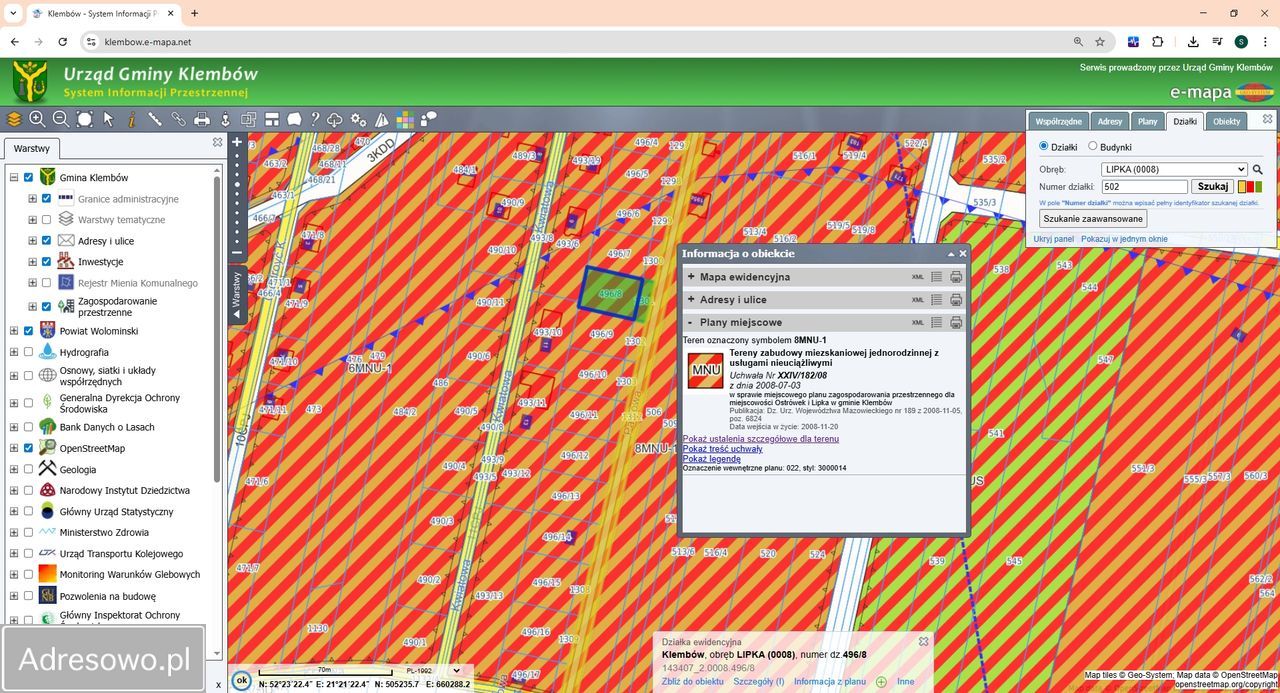Click the Numer działki input field
Image resolution: width=1280 pixels, height=693 pixels.
coord(1145,187)
